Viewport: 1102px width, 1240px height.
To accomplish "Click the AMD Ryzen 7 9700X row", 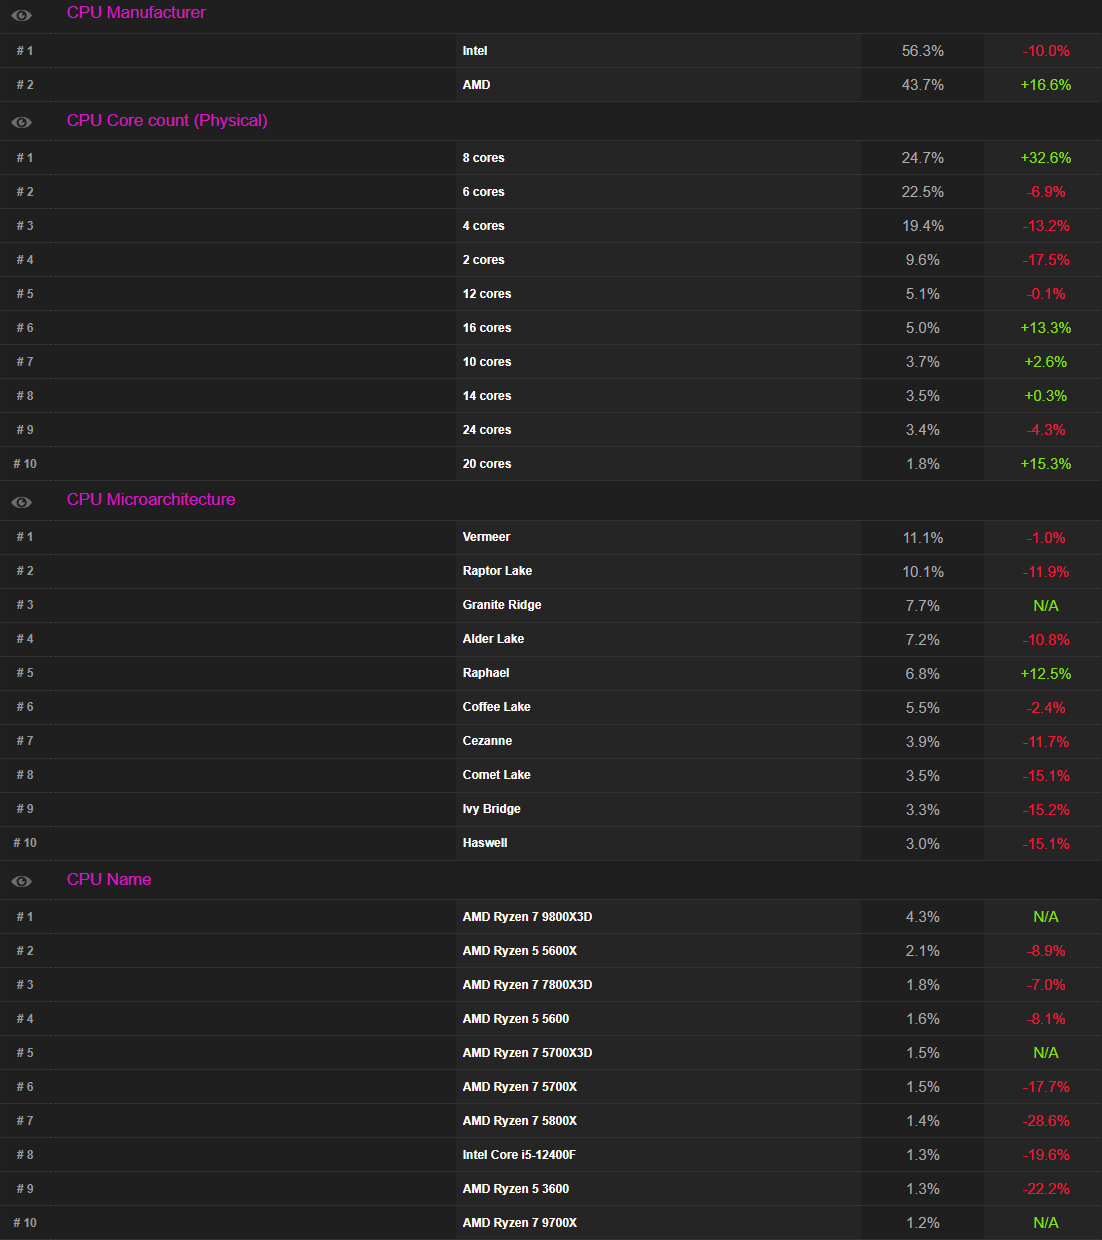I will (520, 1223).
